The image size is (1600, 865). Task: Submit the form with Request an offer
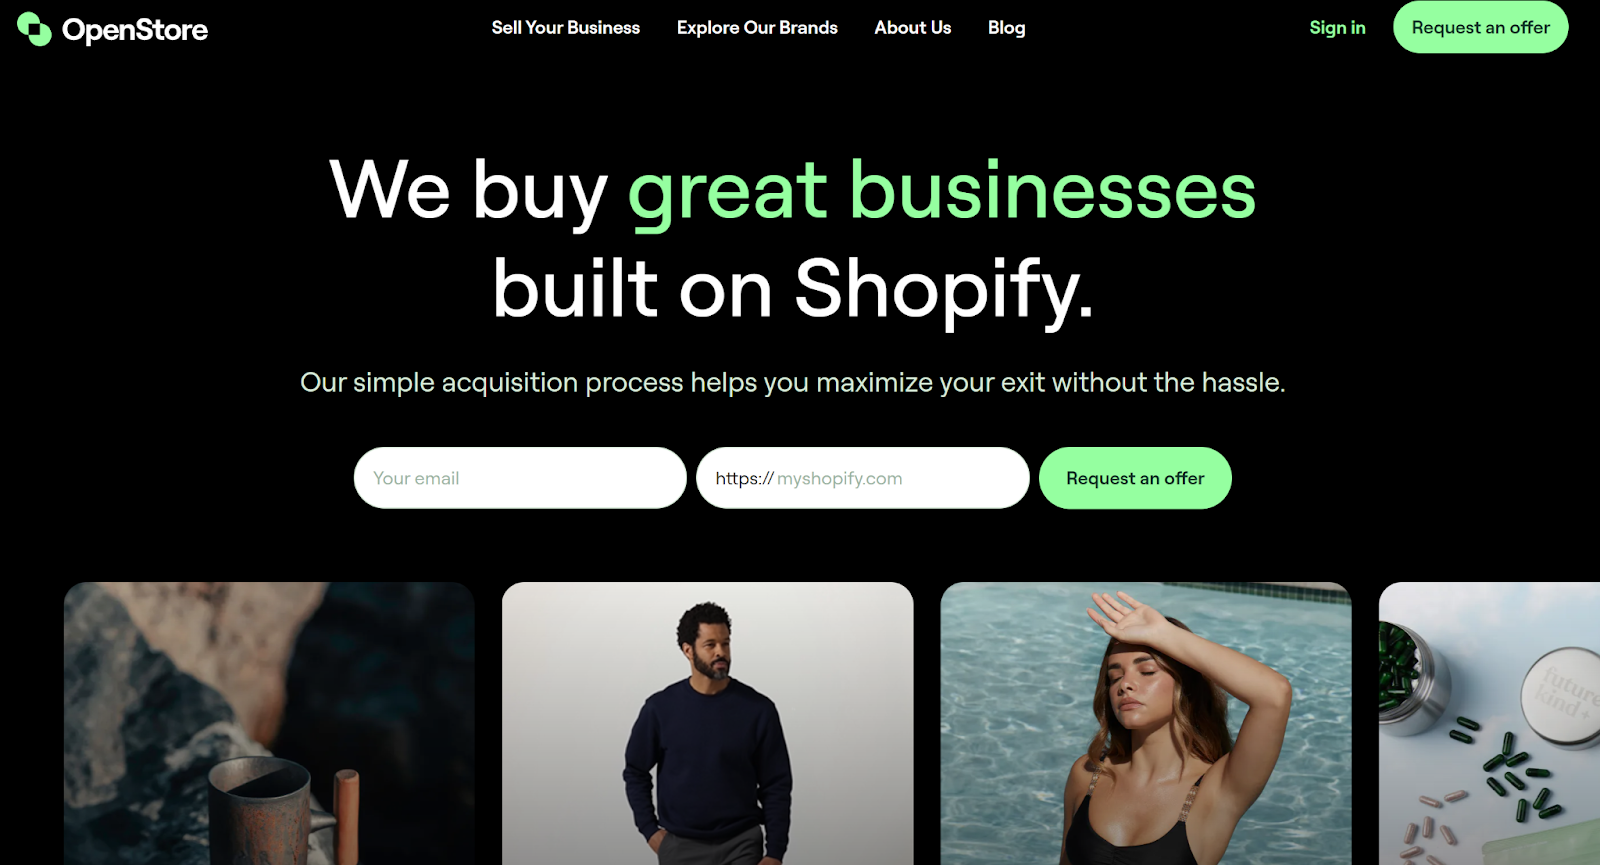point(1135,478)
